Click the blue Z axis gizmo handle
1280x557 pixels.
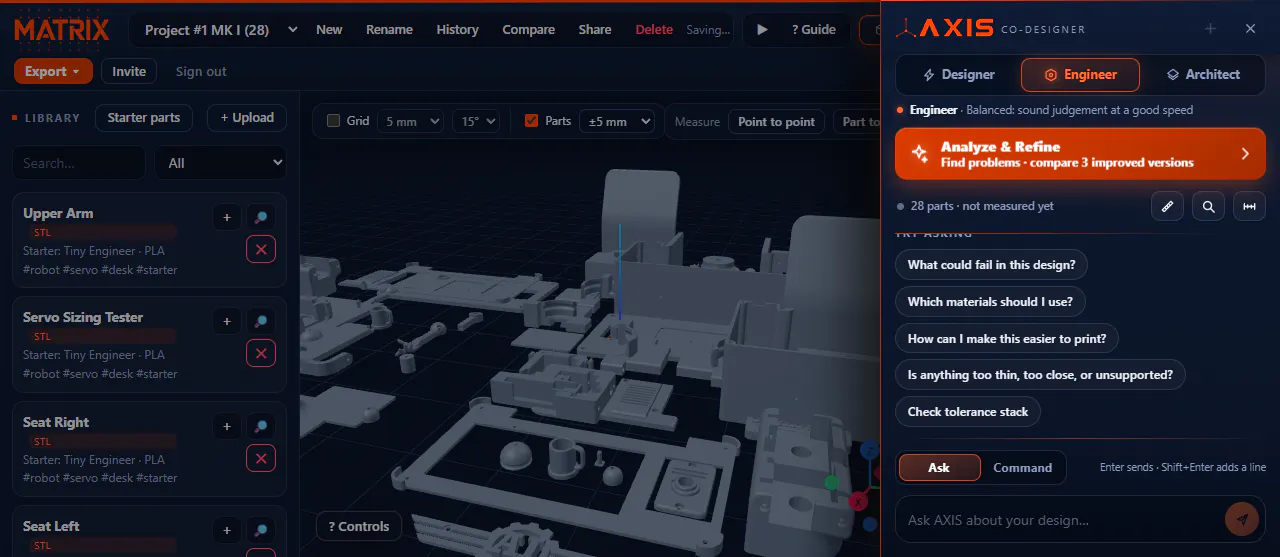pyautogui.click(x=869, y=452)
